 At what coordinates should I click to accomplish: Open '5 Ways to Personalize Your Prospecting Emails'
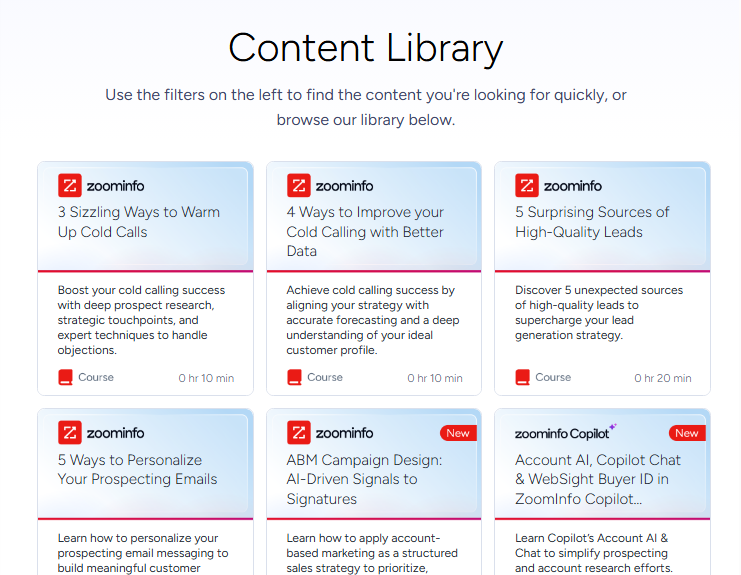click(137, 469)
